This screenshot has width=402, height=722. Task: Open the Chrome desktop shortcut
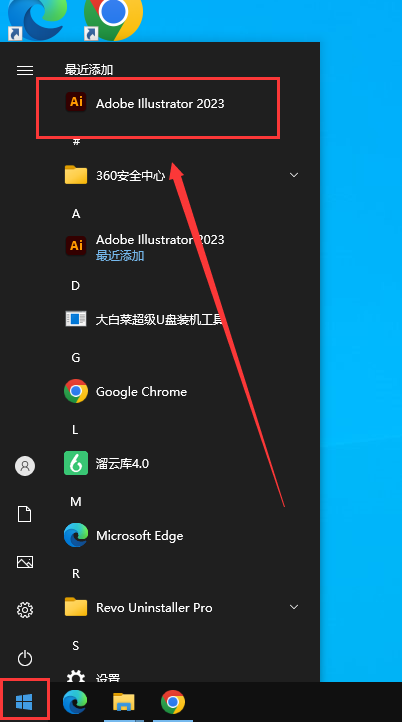(x=113, y=19)
